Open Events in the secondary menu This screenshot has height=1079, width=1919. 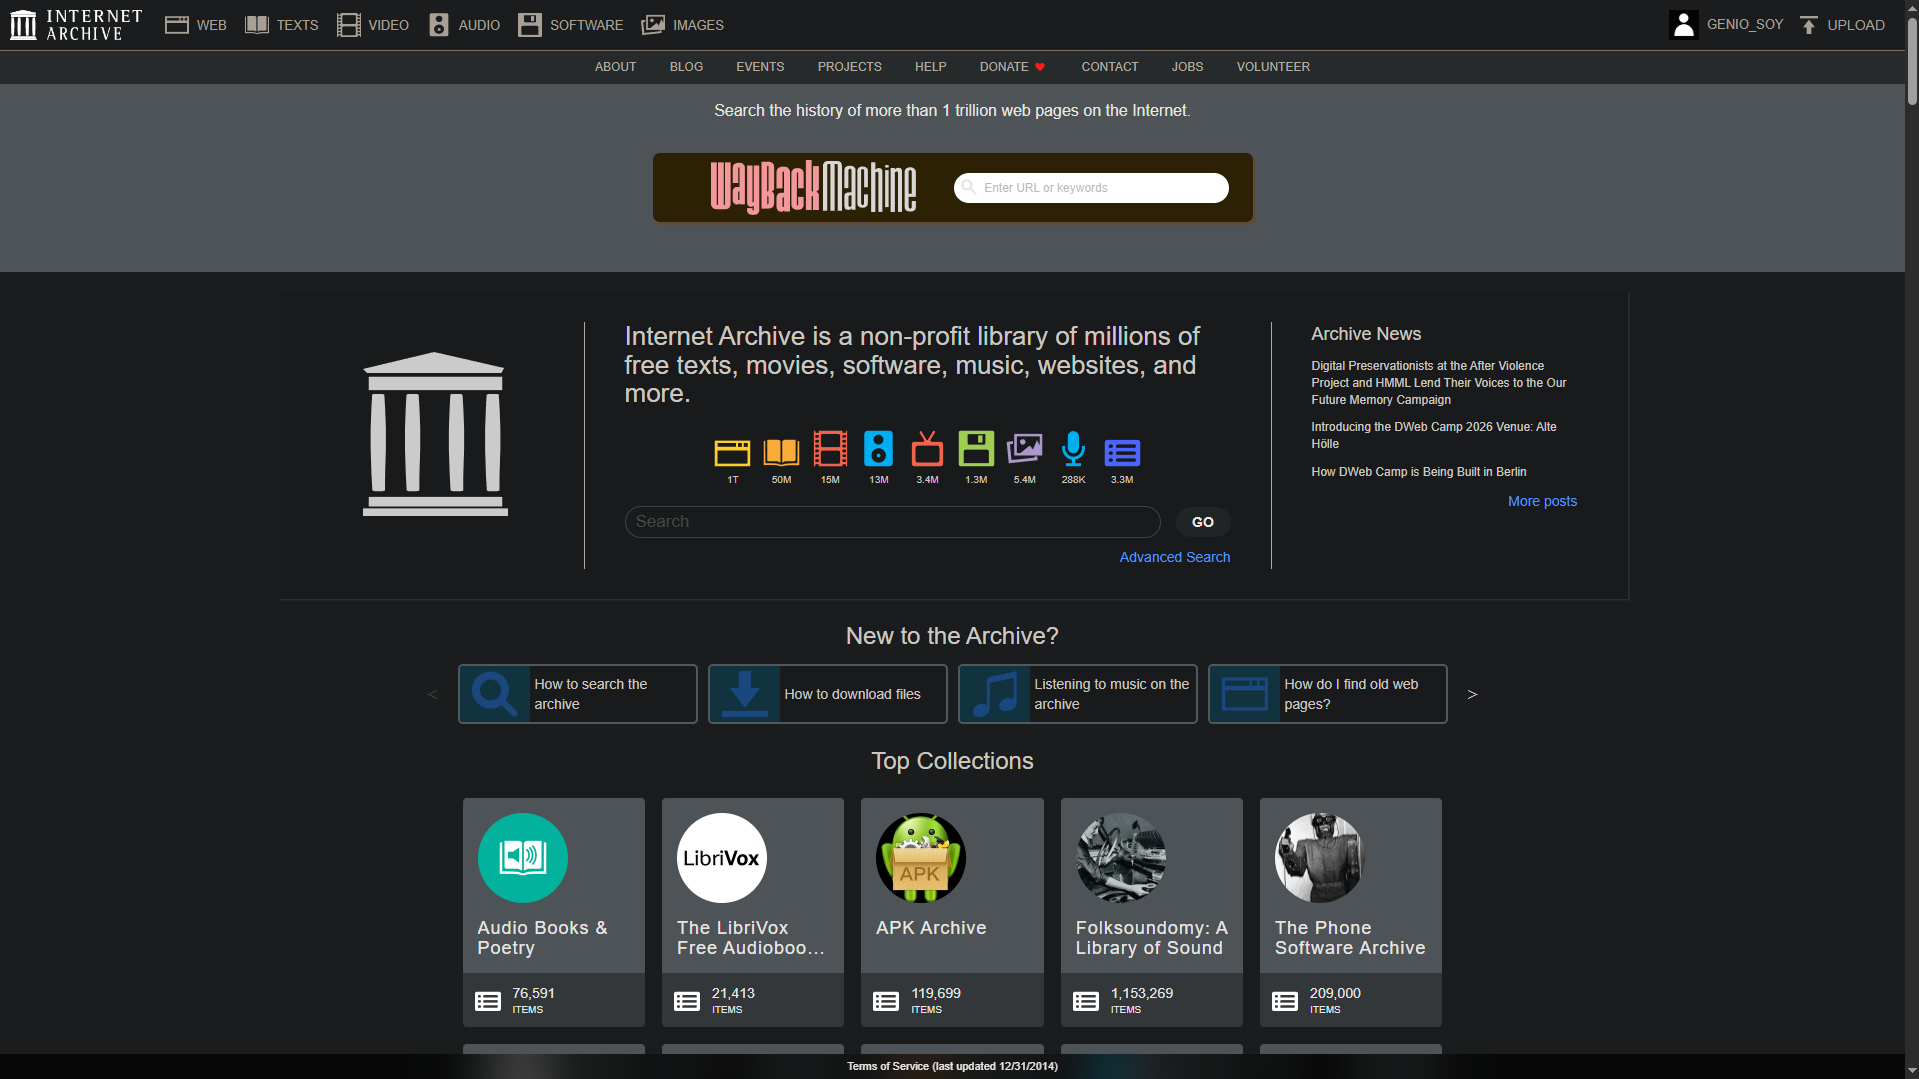760,67
